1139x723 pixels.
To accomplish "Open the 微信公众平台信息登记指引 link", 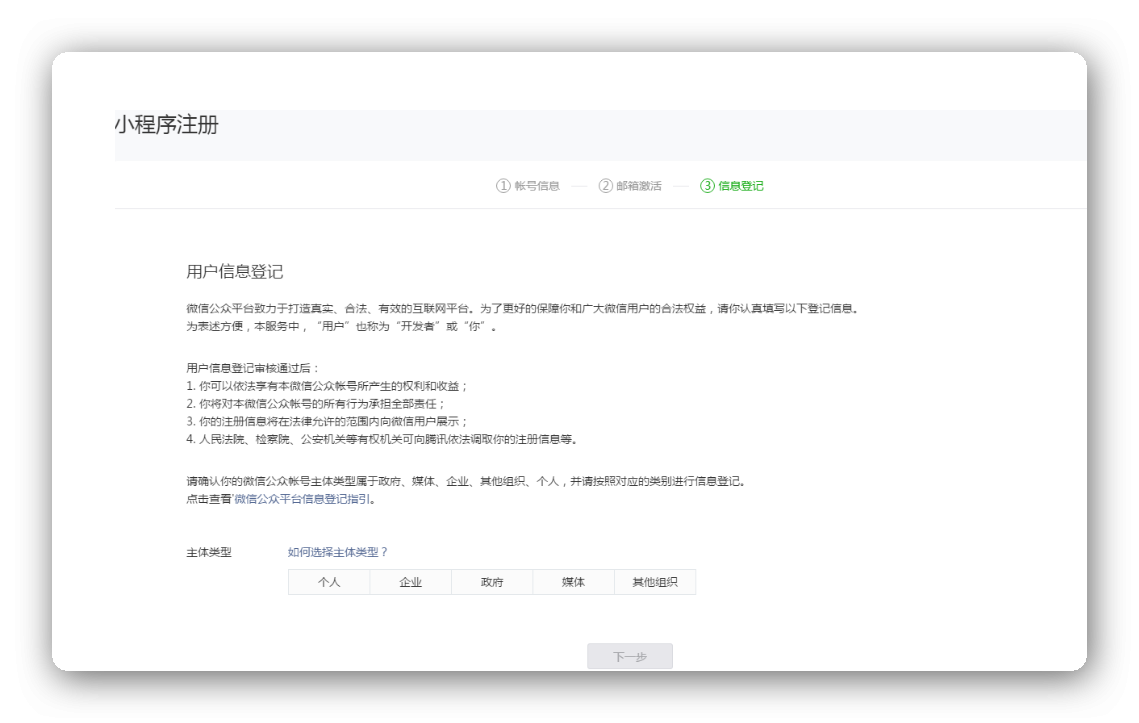I will click(x=303, y=499).
